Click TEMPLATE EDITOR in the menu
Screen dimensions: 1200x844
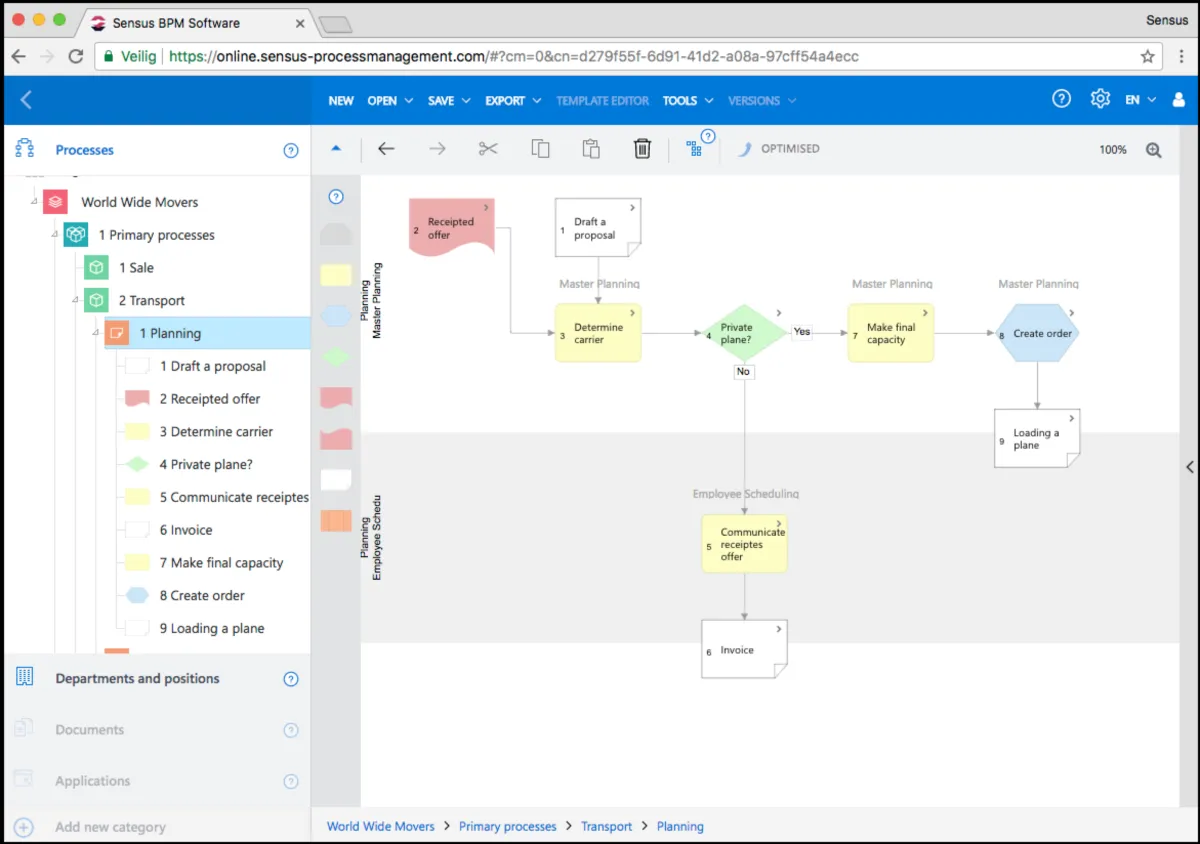coord(603,101)
